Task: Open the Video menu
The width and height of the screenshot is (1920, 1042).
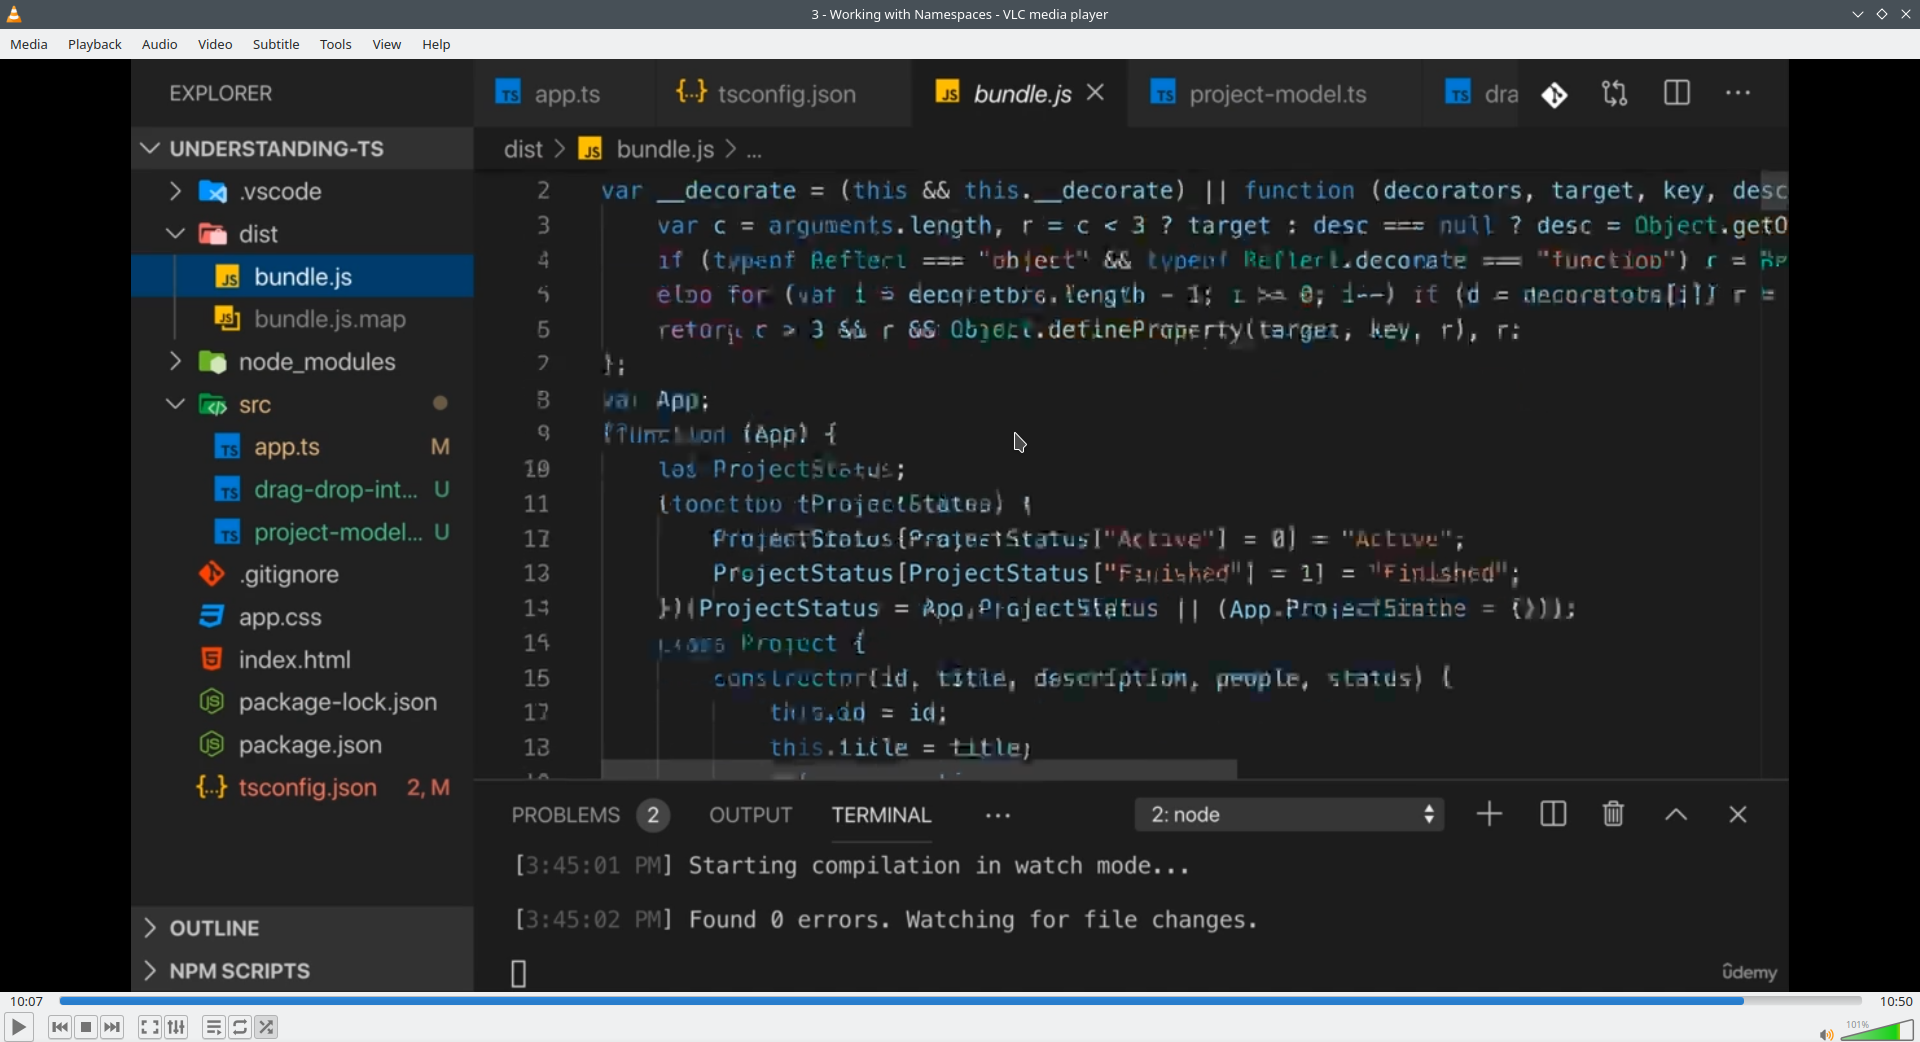Action: pos(215,44)
